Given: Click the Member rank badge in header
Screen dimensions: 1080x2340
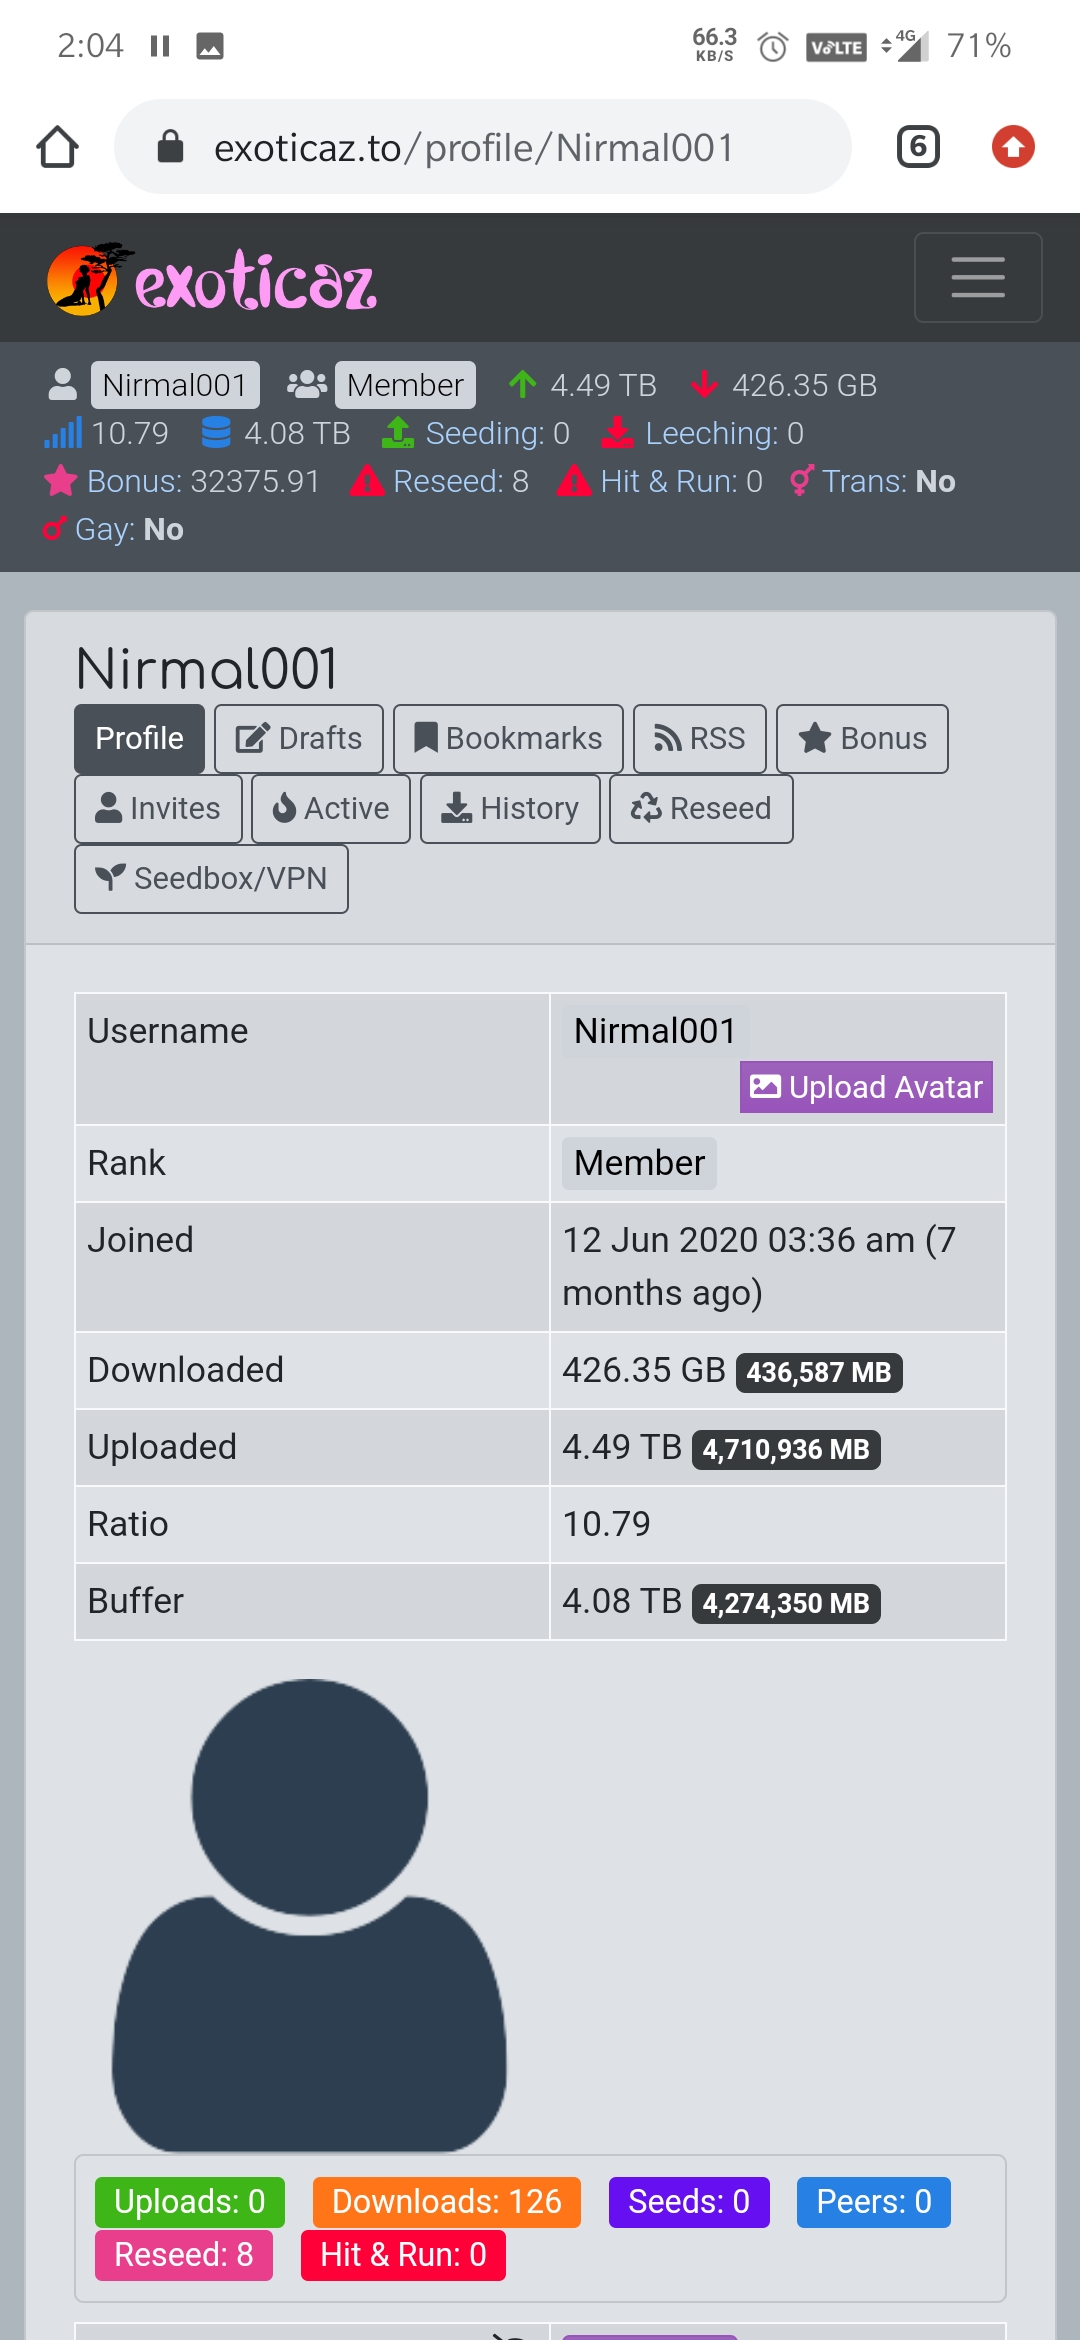Looking at the screenshot, I should pos(405,385).
